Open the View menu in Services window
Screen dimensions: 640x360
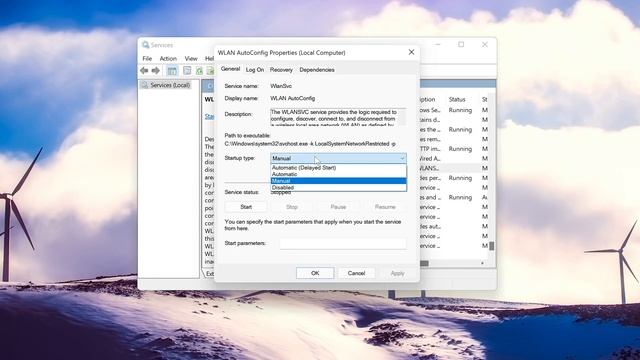[x=191, y=58]
